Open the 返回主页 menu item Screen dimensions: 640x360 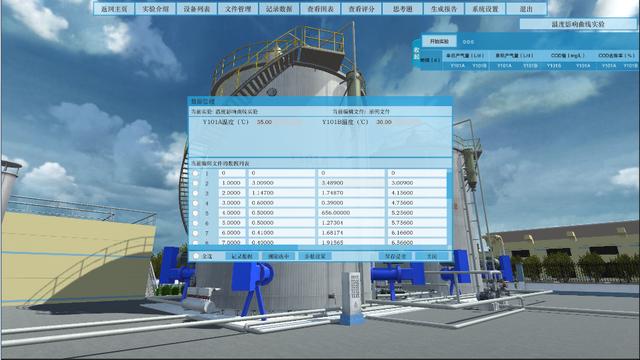pos(114,9)
